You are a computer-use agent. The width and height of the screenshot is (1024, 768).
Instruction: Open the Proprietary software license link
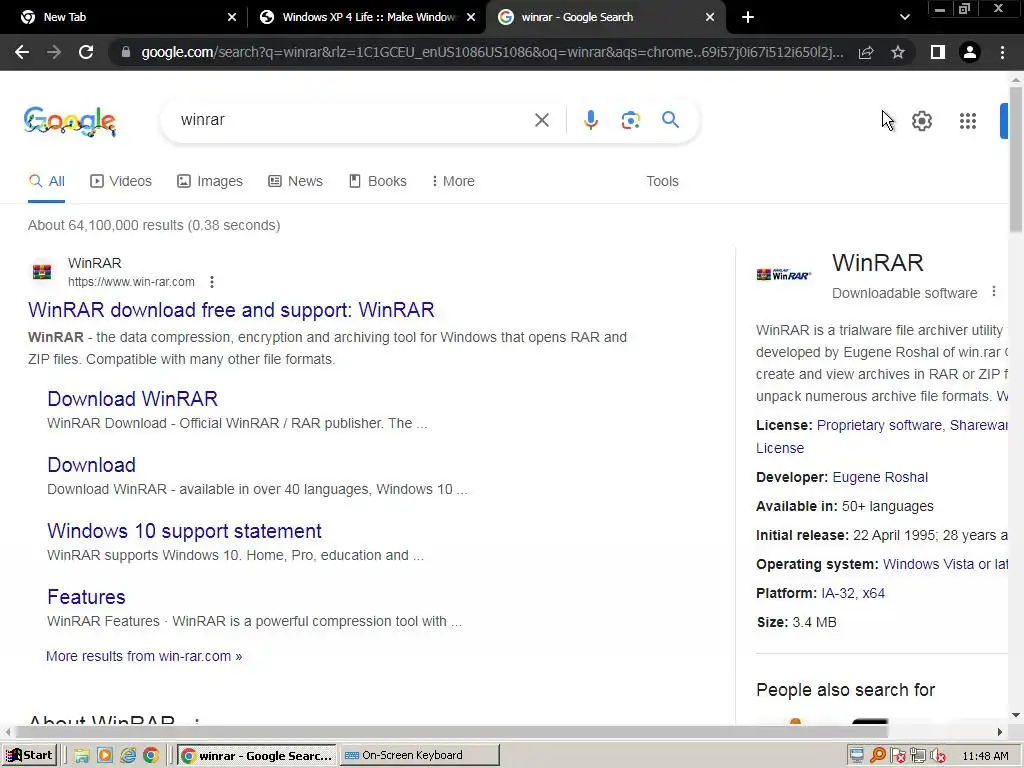click(x=879, y=425)
